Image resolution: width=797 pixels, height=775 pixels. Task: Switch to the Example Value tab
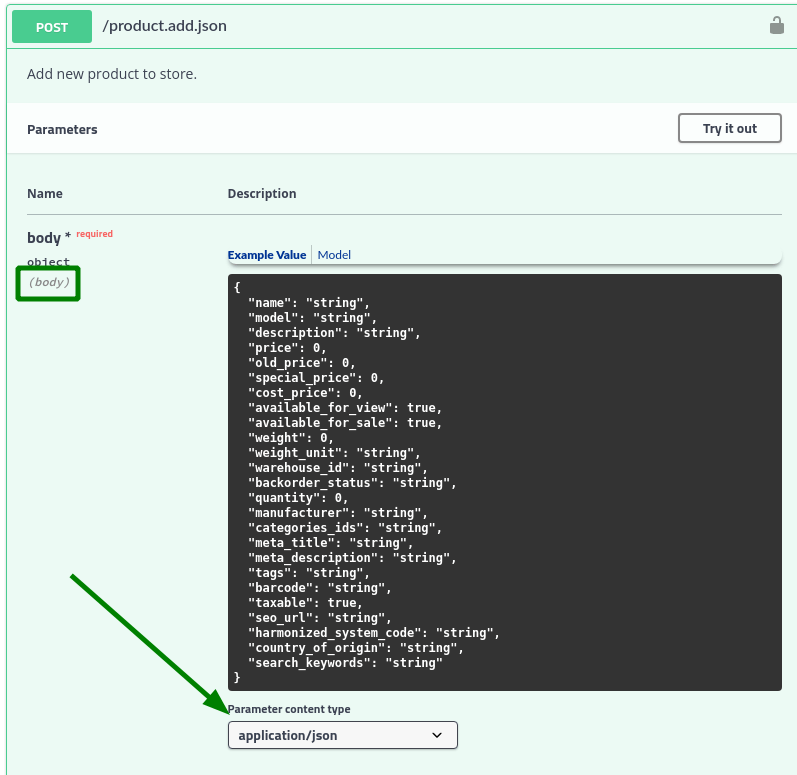(x=267, y=255)
